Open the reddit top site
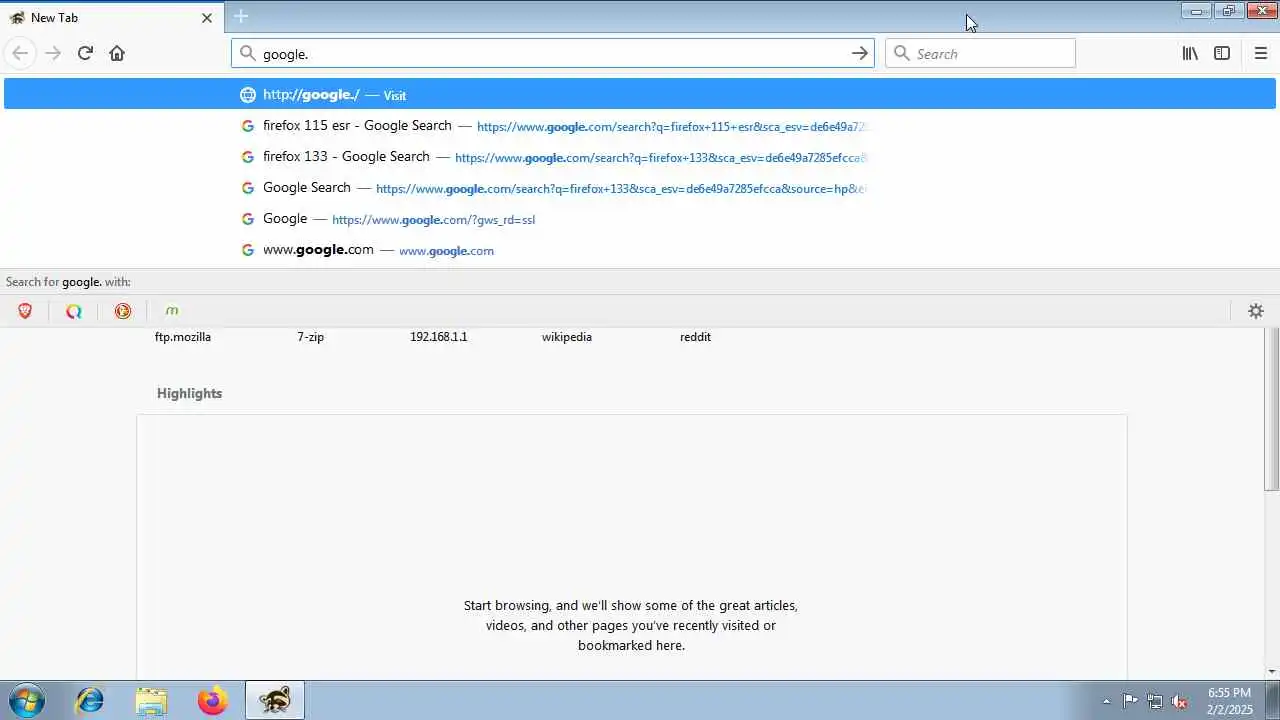1280x720 pixels. click(695, 337)
